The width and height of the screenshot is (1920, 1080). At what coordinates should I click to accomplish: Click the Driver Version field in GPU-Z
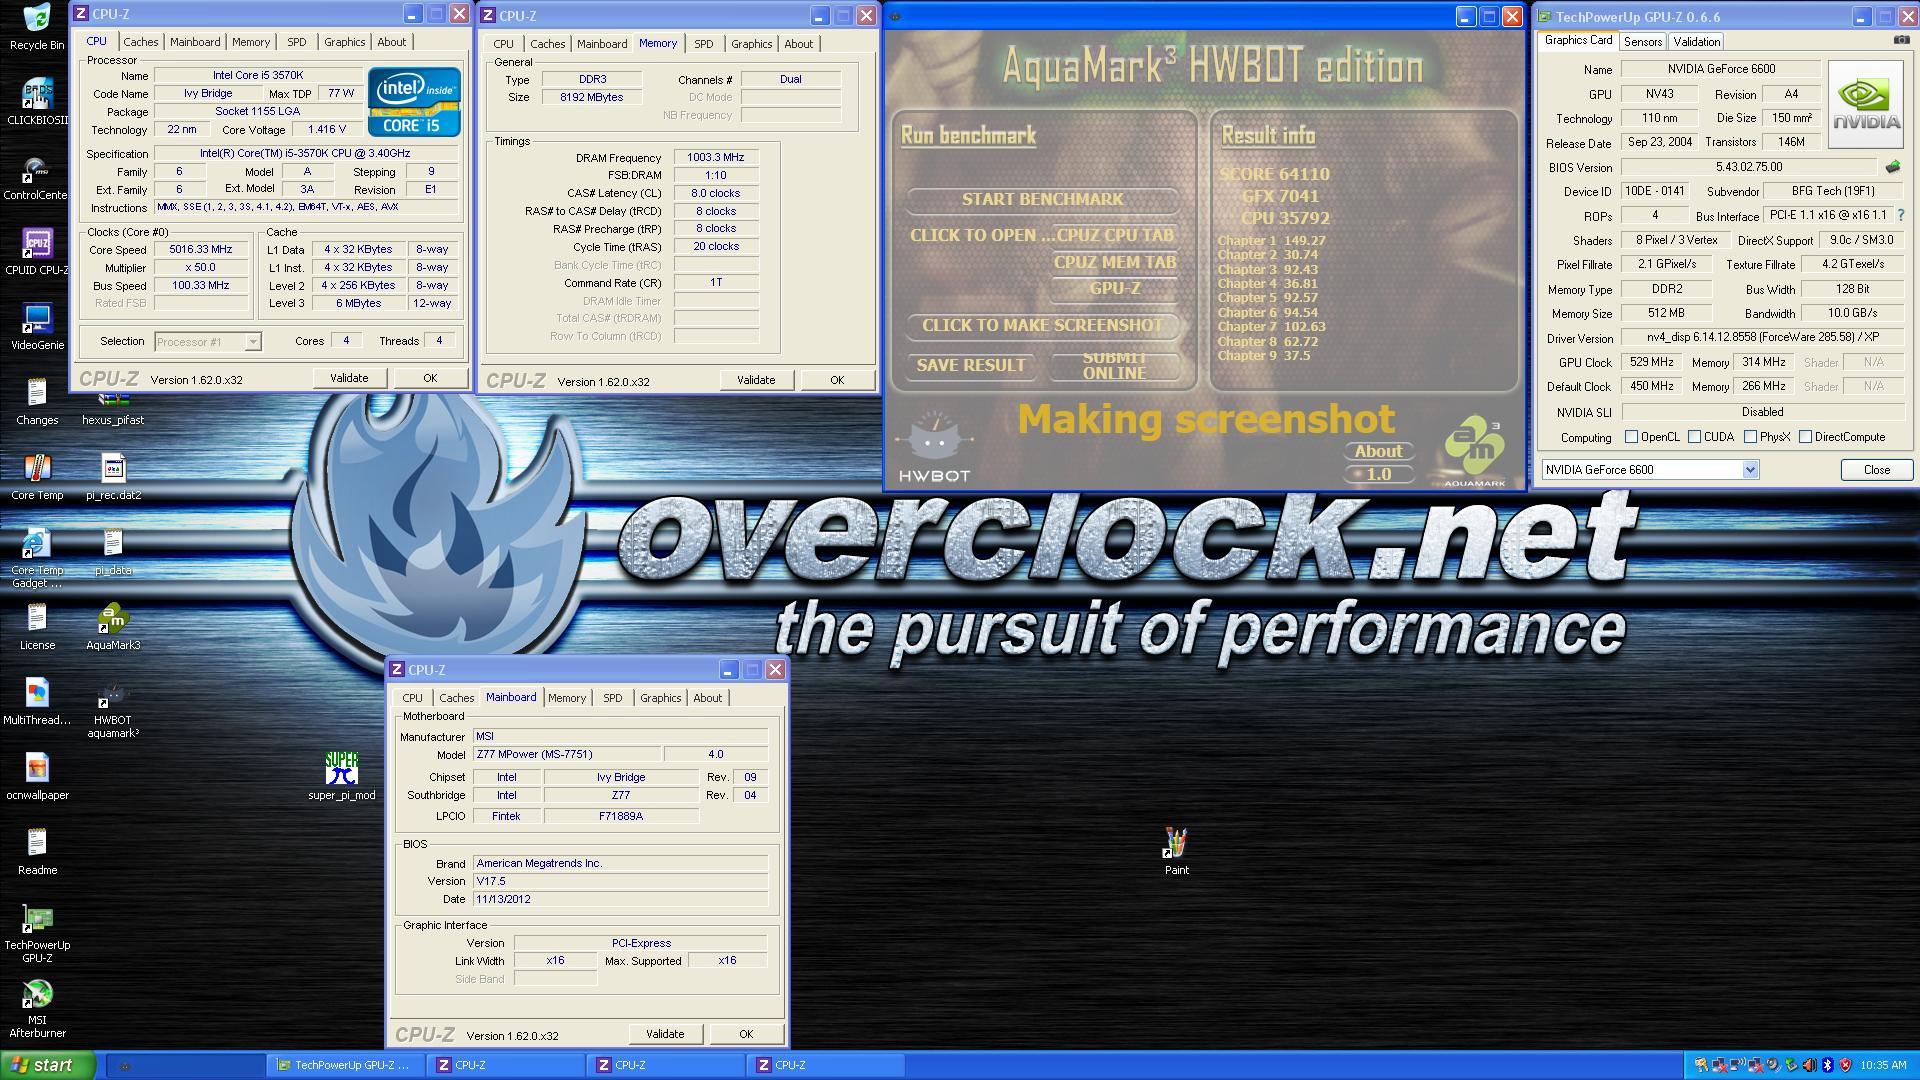click(x=1762, y=338)
